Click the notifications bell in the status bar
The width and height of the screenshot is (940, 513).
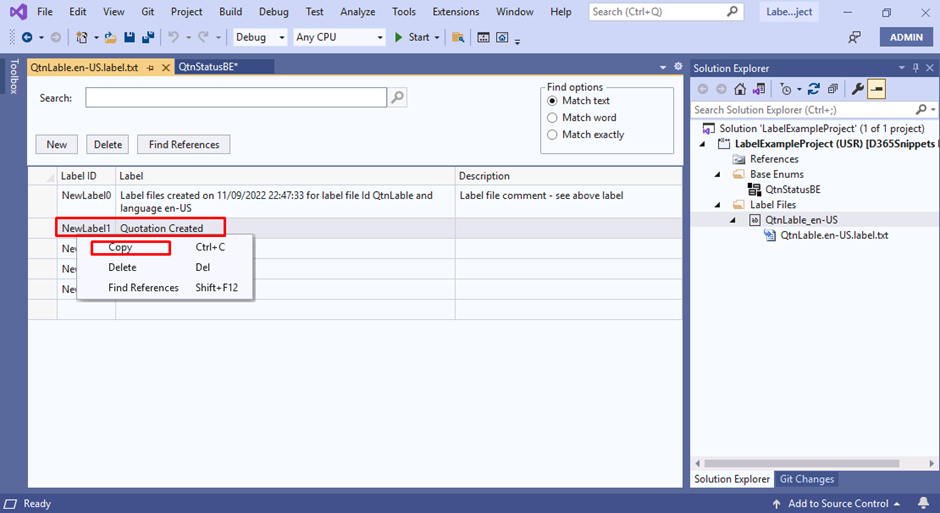[923, 503]
